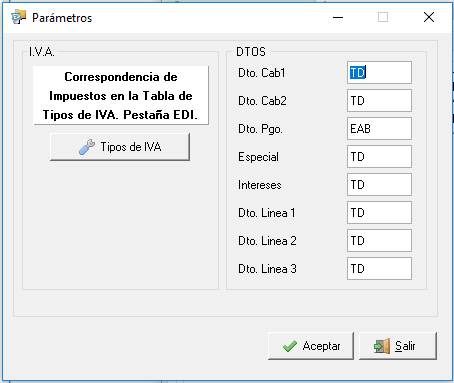Viewport: 454px width, 383px height.
Task: Click the Dto. Linea 1 input box
Action: (x=379, y=212)
